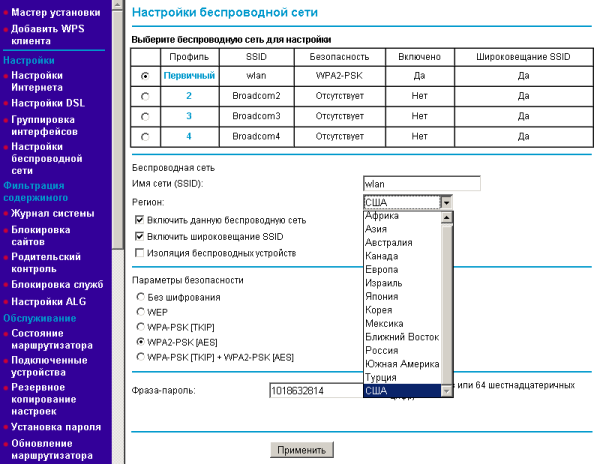
Task: Choose WPA-PSK [TKIP] security option
Action: (x=141, y=327)
